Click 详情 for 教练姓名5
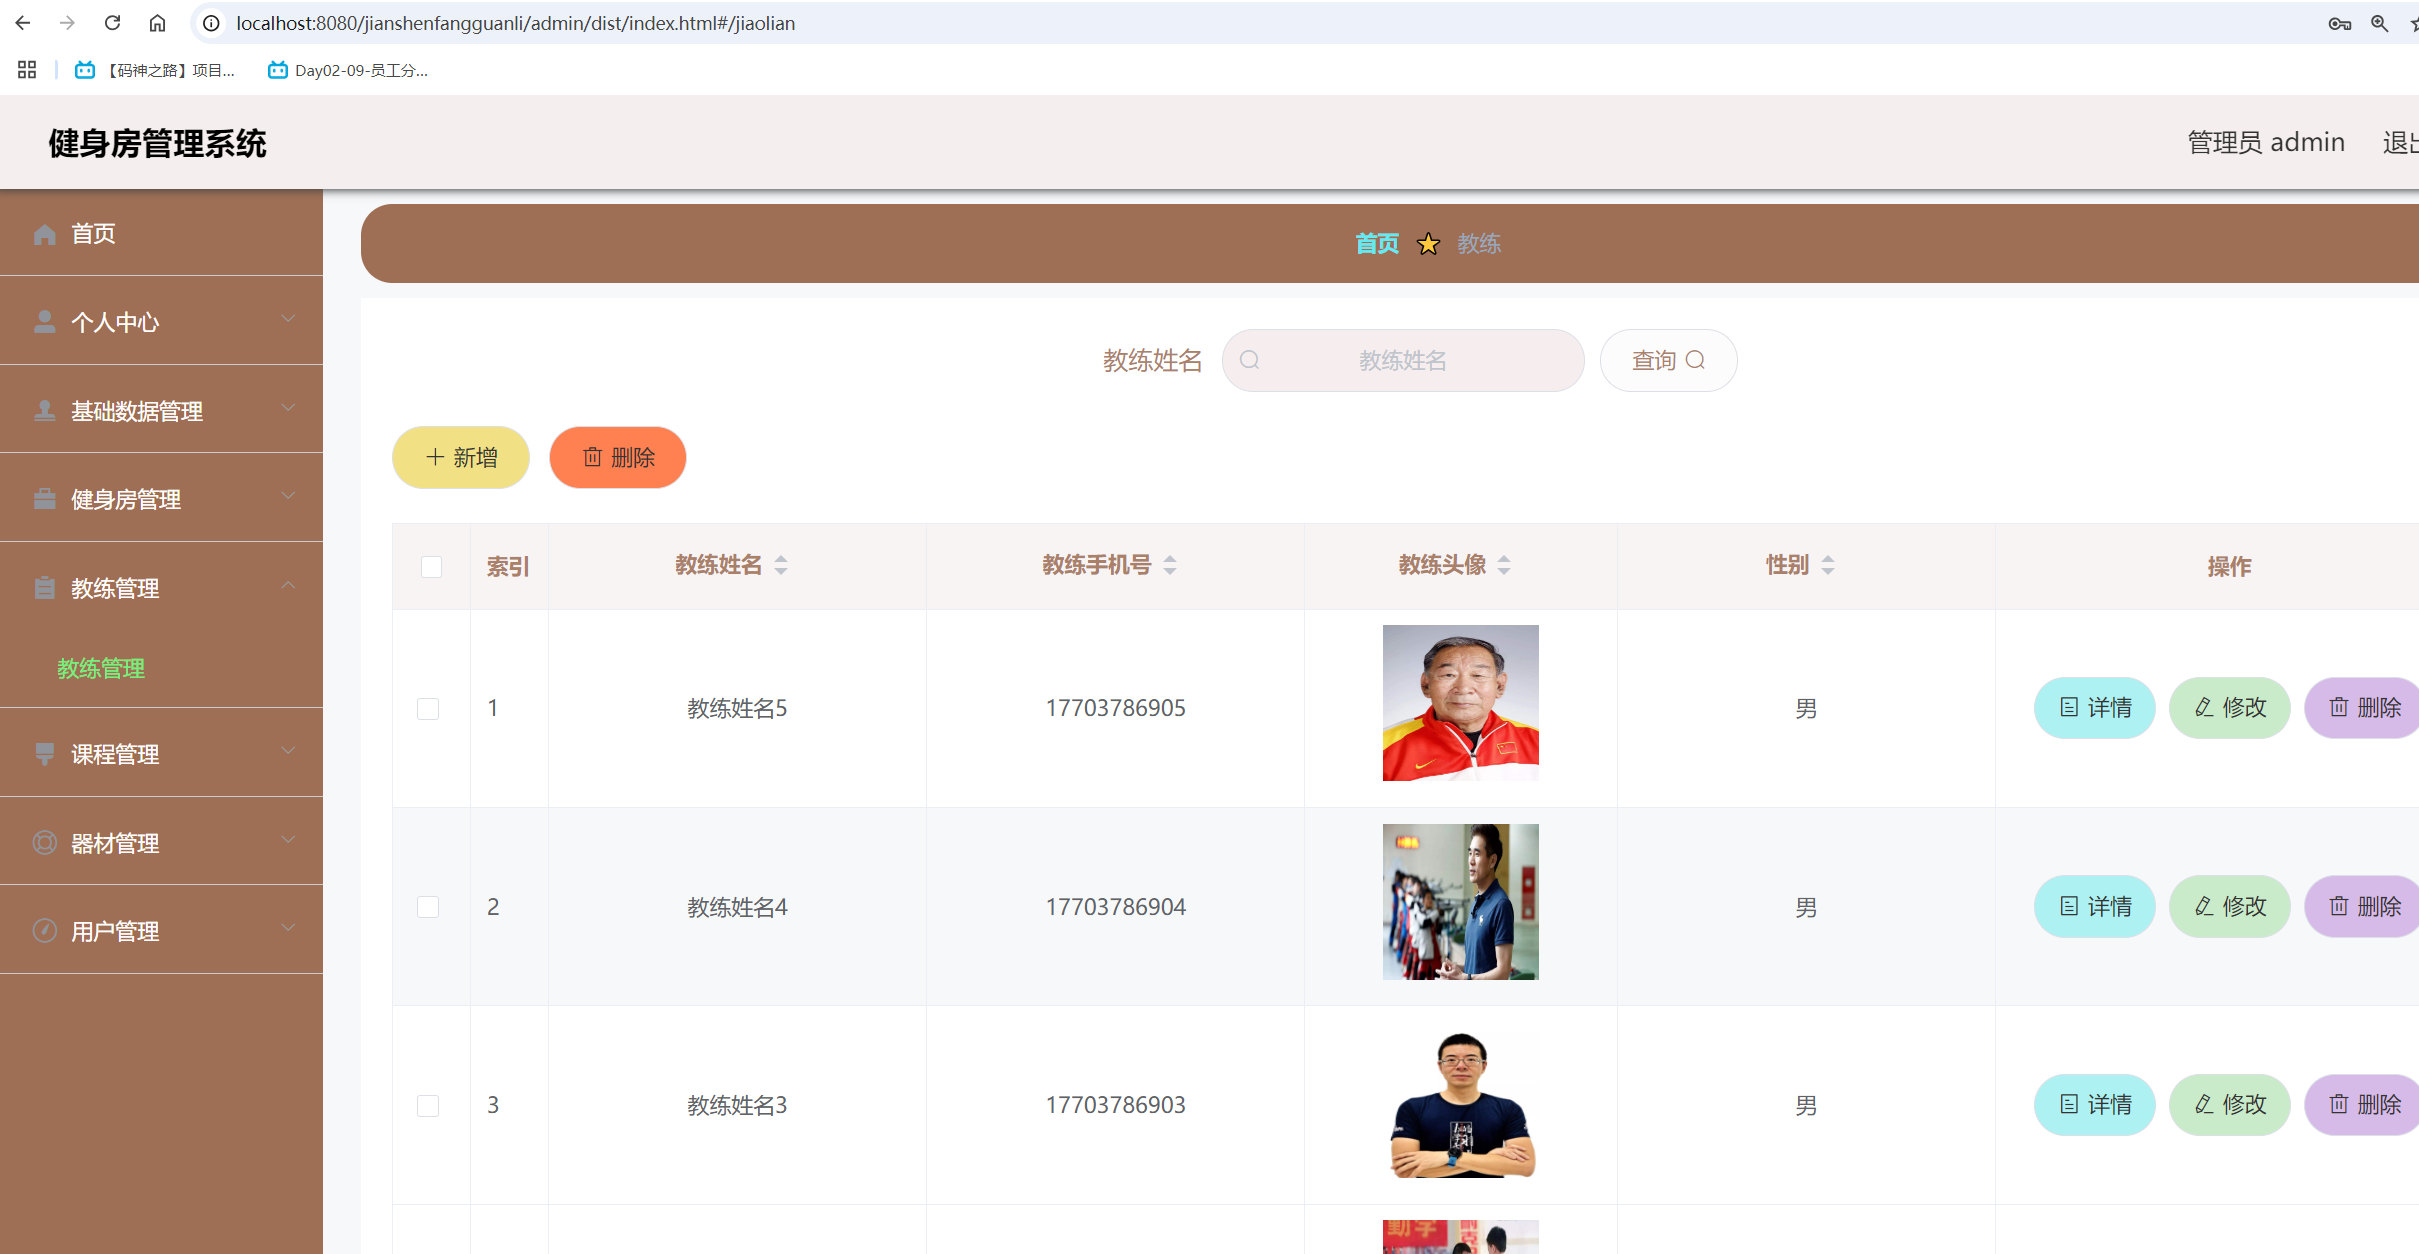The width and height of the screenshot is (2419, 1254). (2094, 708)
